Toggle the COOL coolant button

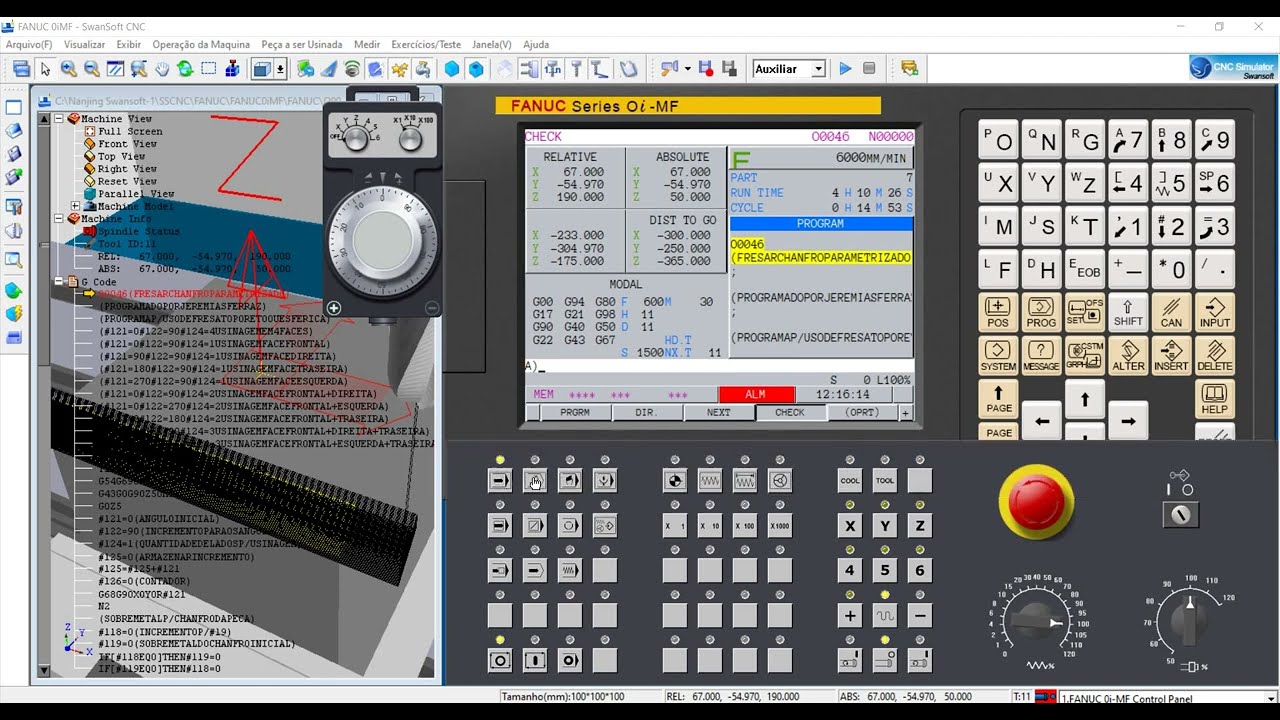click(850, 481)
